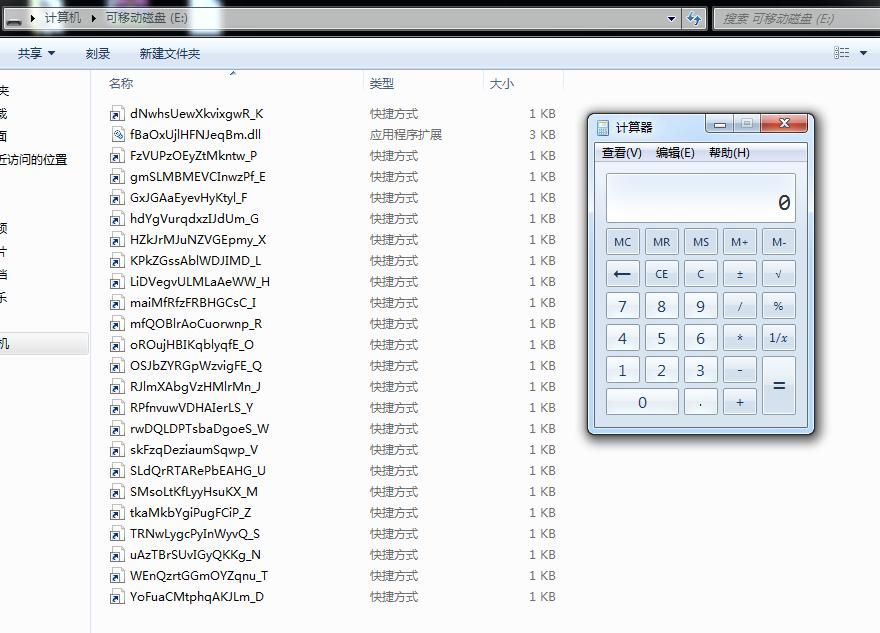The image size is (880, 633).
Task: Click the 新建文件夹 button
Action: pyautogui.click(x=169, y=53)
